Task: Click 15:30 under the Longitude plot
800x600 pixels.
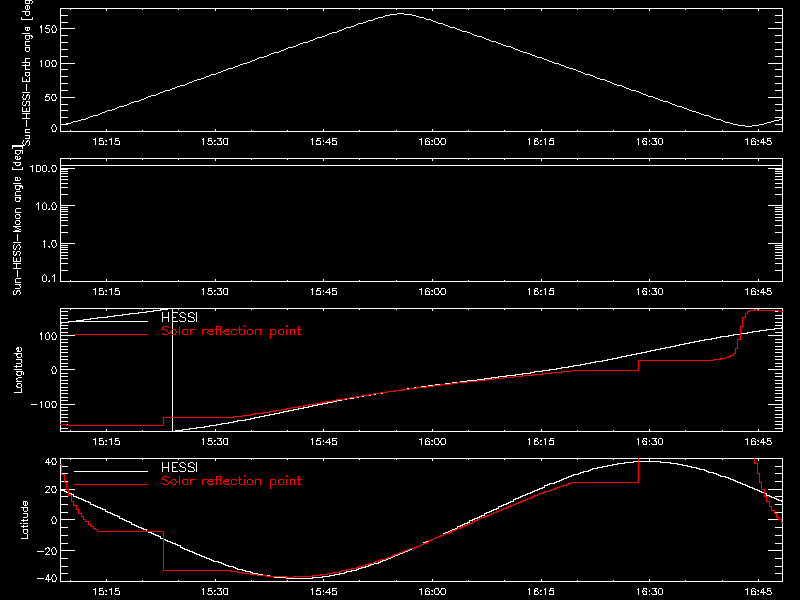Action: tap(215, 442)
